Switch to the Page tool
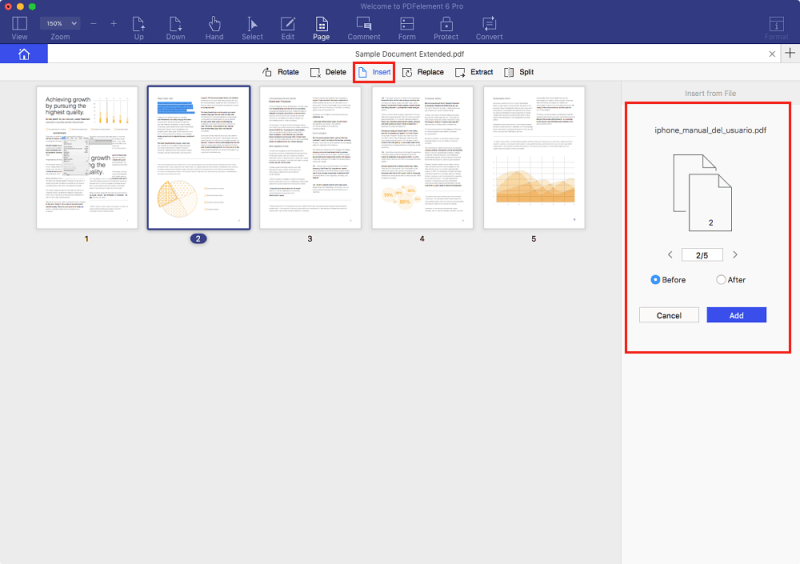Image resolution: width=800 pixels, height=564 pixels. pos(321,28)
